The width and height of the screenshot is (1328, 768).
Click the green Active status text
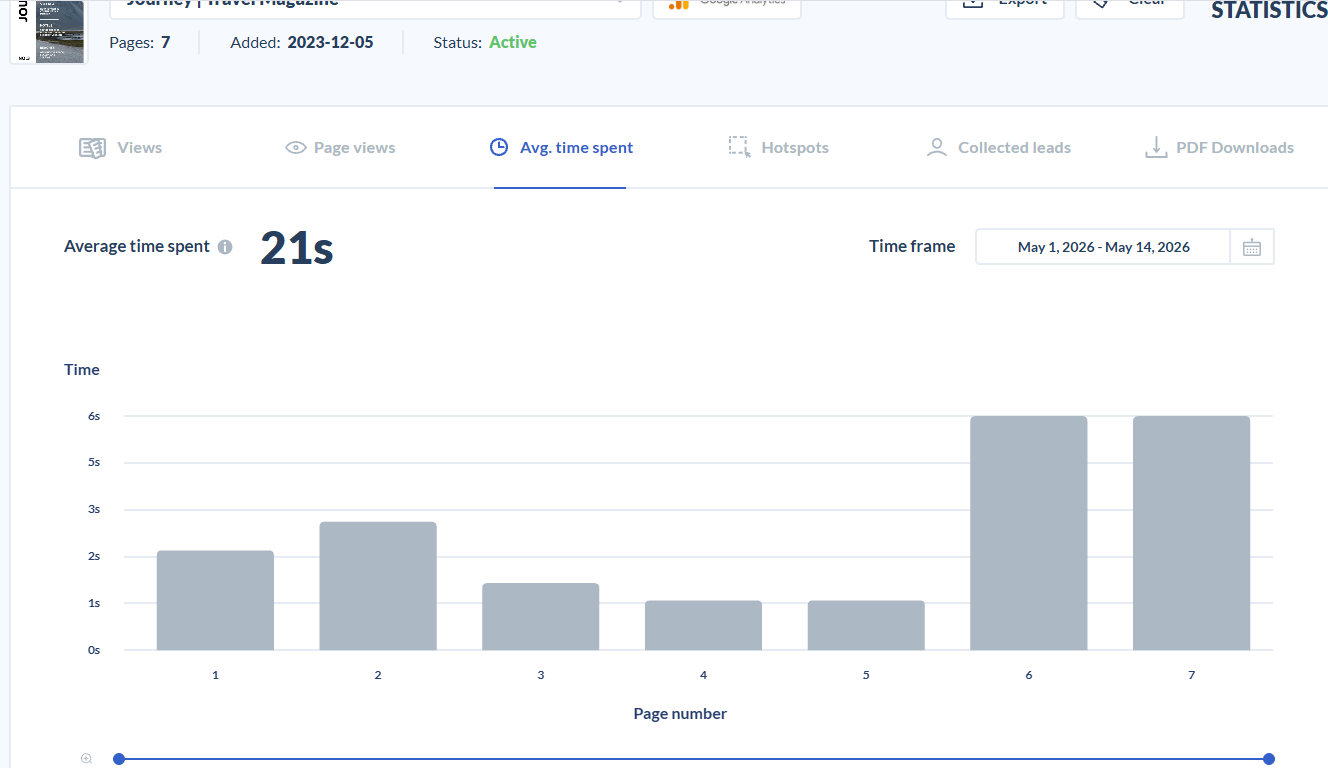tap(513, 42)
